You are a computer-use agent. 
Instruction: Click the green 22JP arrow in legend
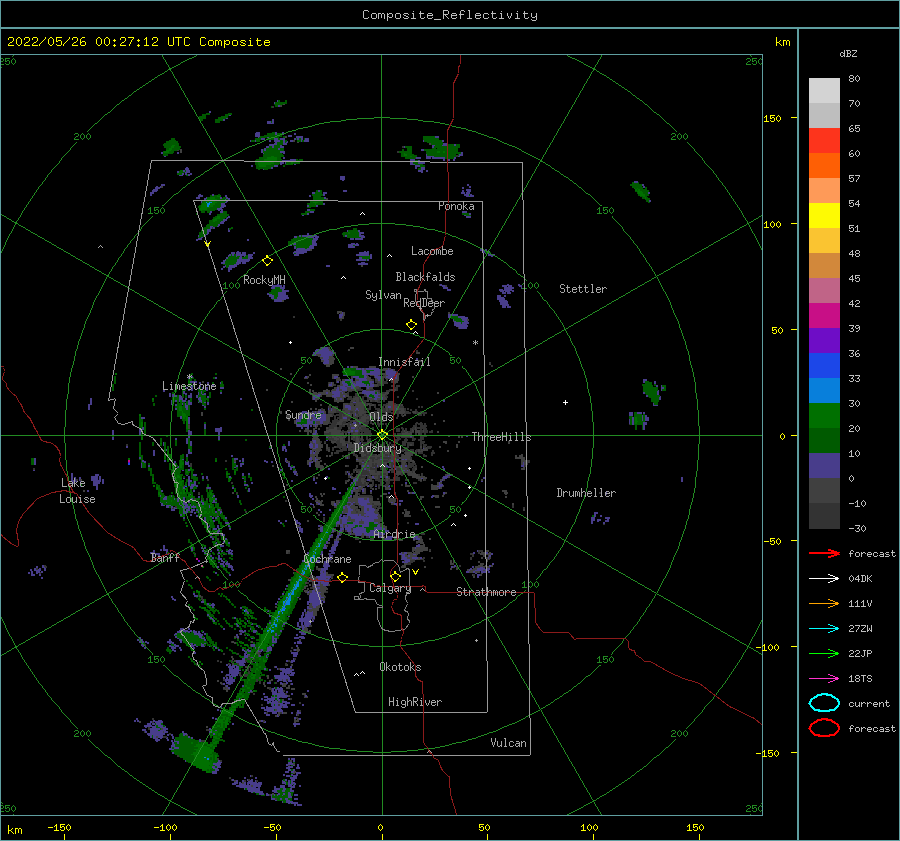[824, 653]
